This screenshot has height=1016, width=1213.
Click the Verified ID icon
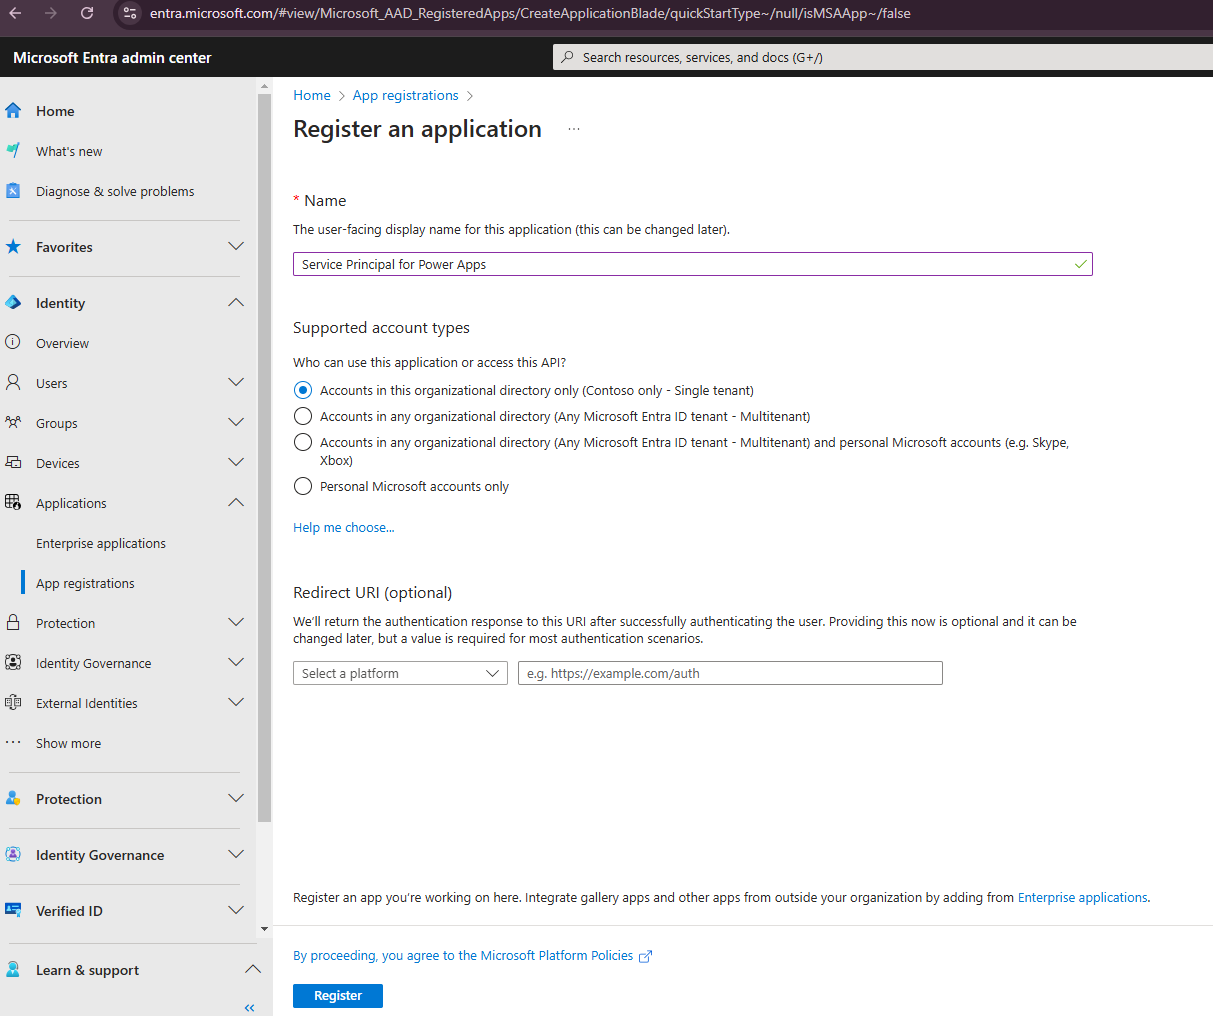pyautogui.click(x=13, y=910)
